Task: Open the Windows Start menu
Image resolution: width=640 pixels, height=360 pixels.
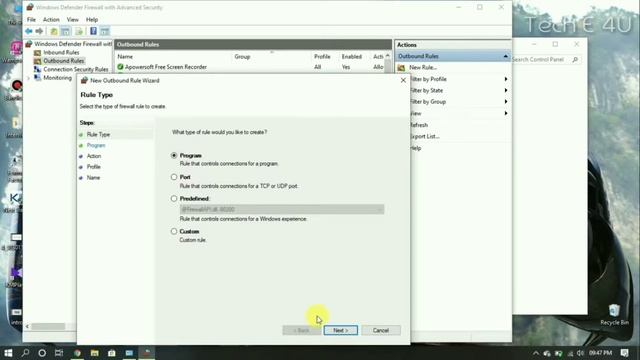Action: pyautogui.click(x=8, y=353)
